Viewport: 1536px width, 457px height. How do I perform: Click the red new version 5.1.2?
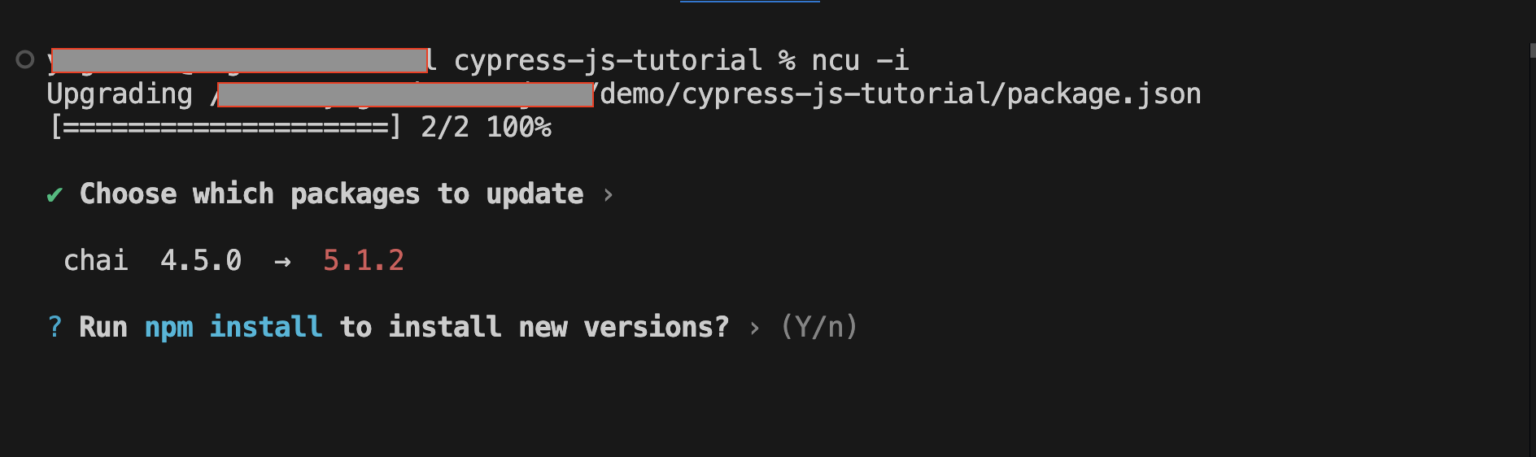point(363,261)
